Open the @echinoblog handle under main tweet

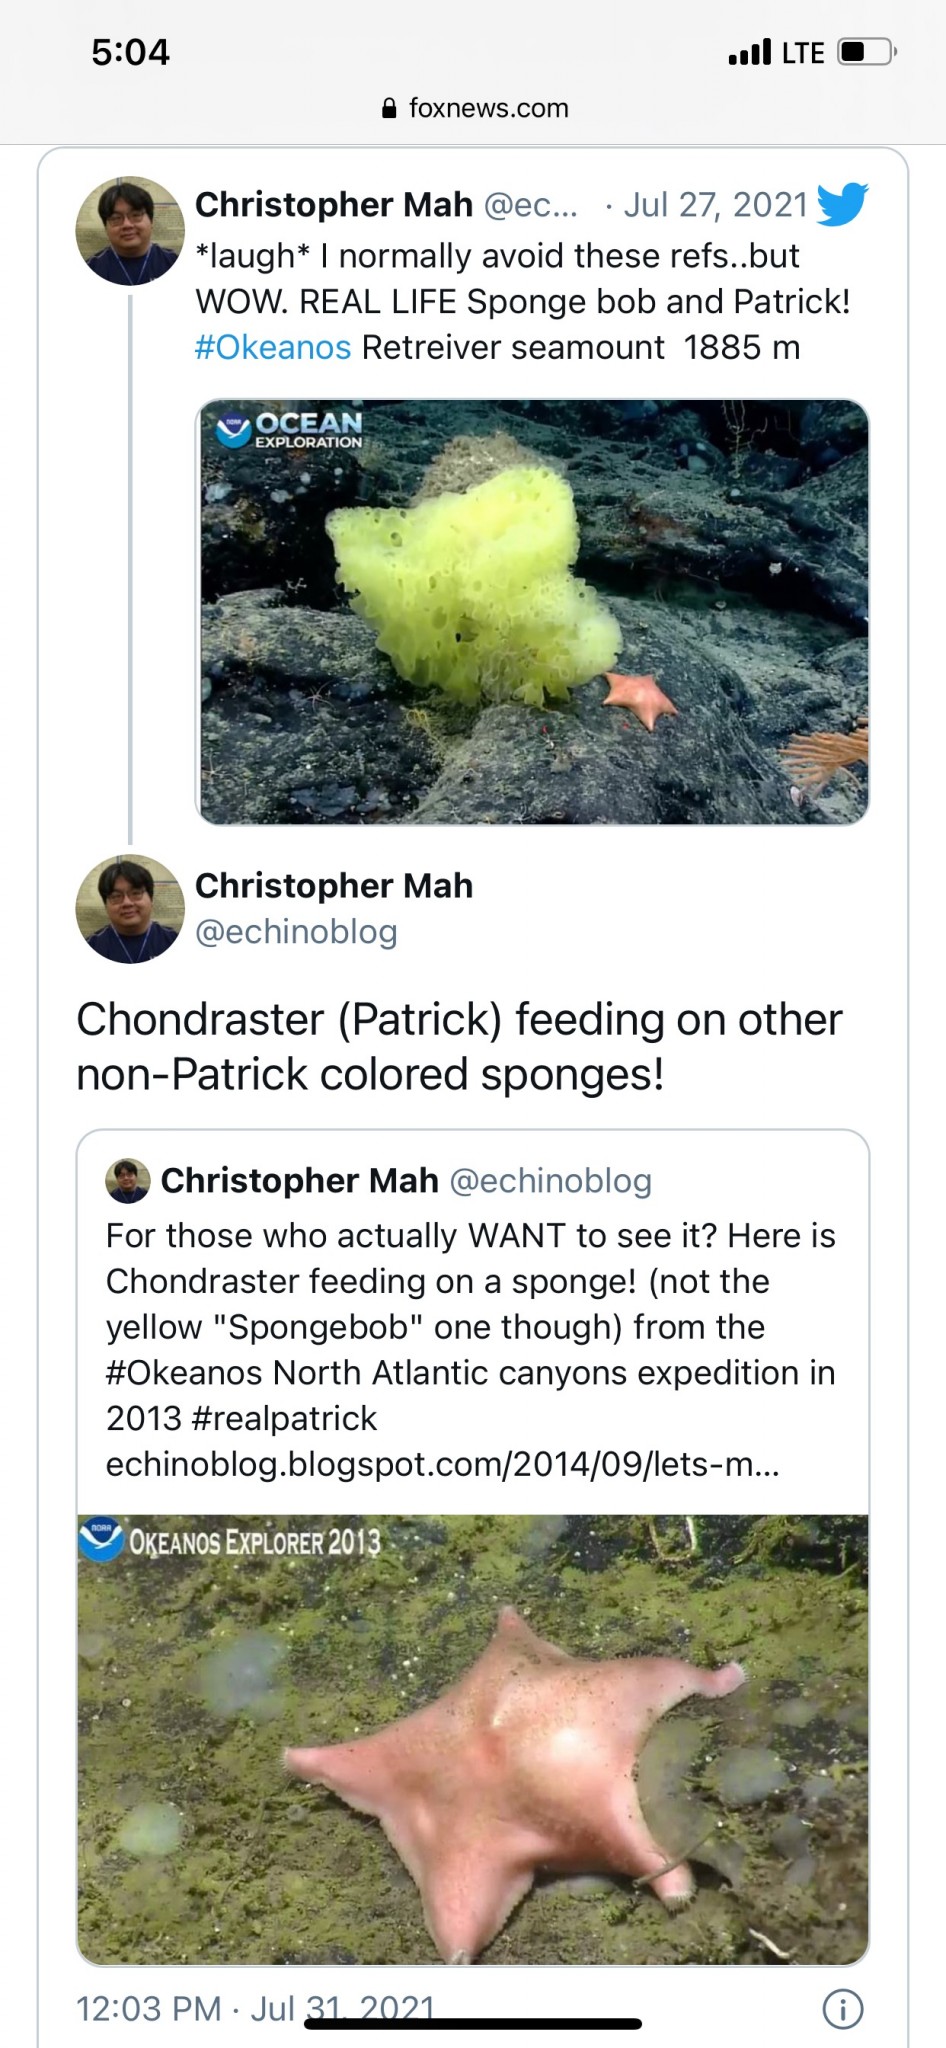296,932
